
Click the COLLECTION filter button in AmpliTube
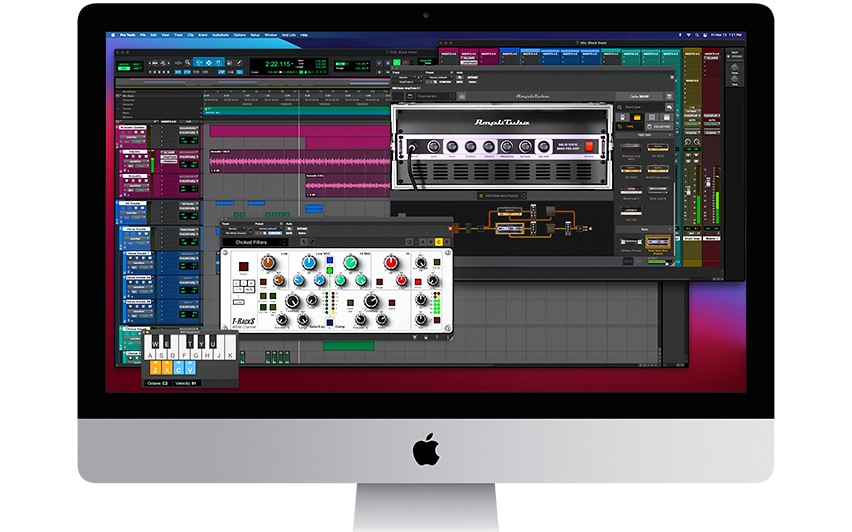(x=660, y=126)
